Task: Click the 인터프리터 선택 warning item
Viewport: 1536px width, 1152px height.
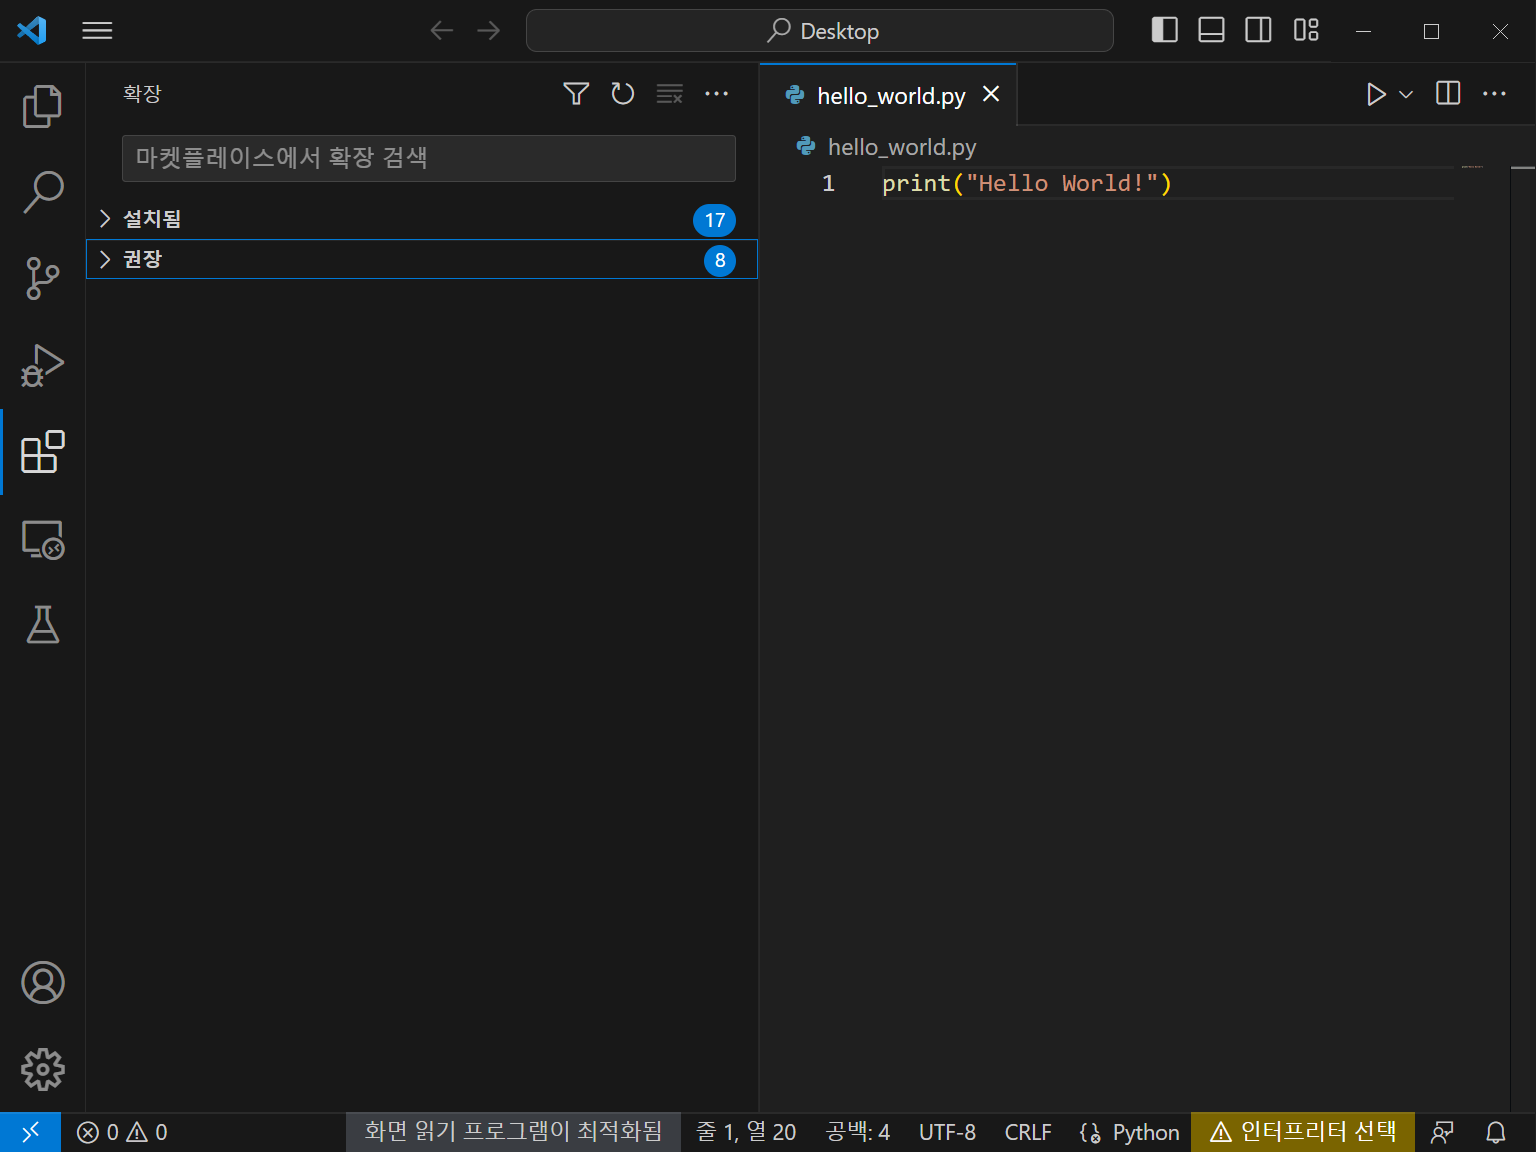Action: (x=1303, y=1132)
